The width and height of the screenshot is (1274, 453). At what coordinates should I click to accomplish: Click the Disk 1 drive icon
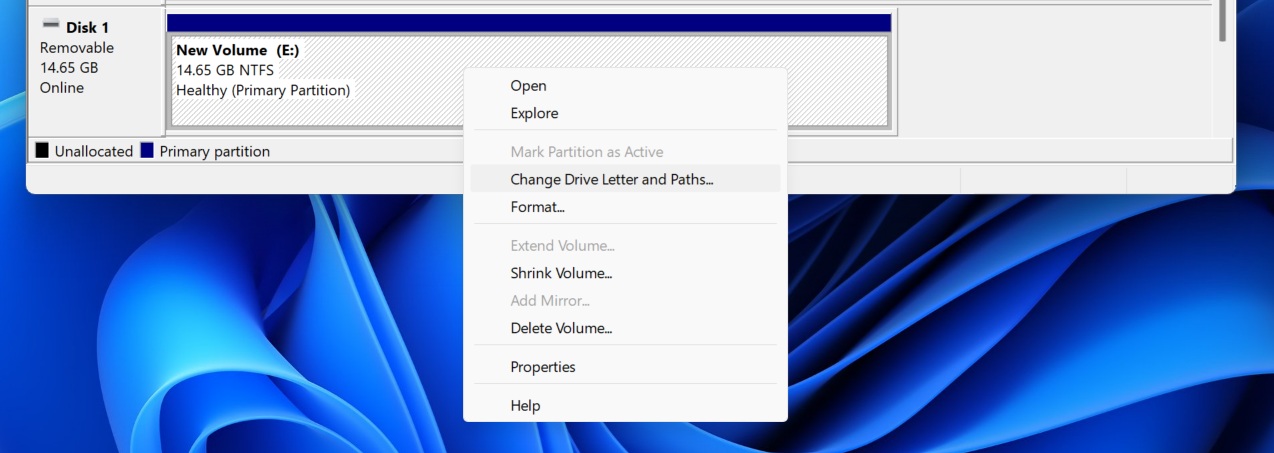tap(51, 25)
